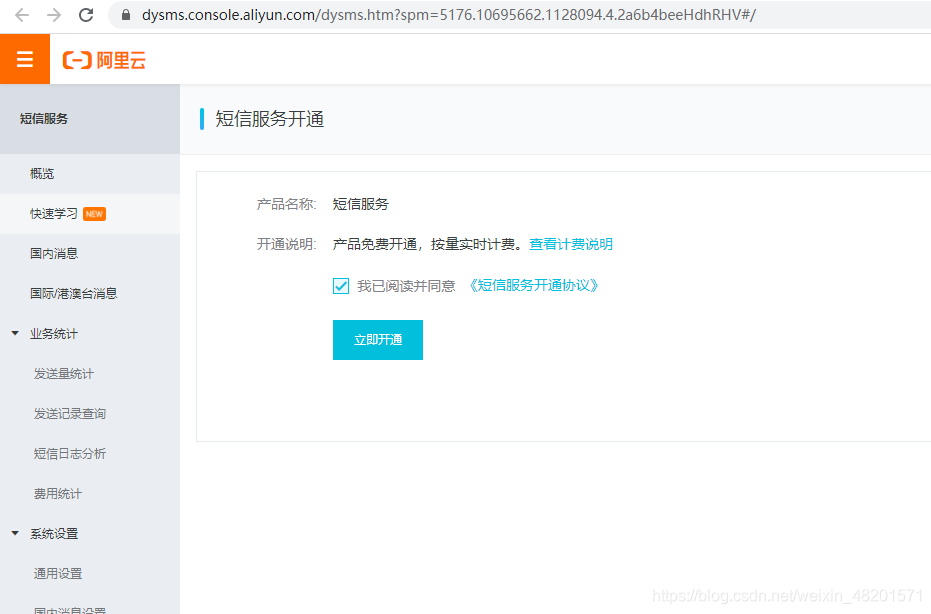931x614 pixels.
Task: Open the orange hamburger menu
Action: [25, 59]
